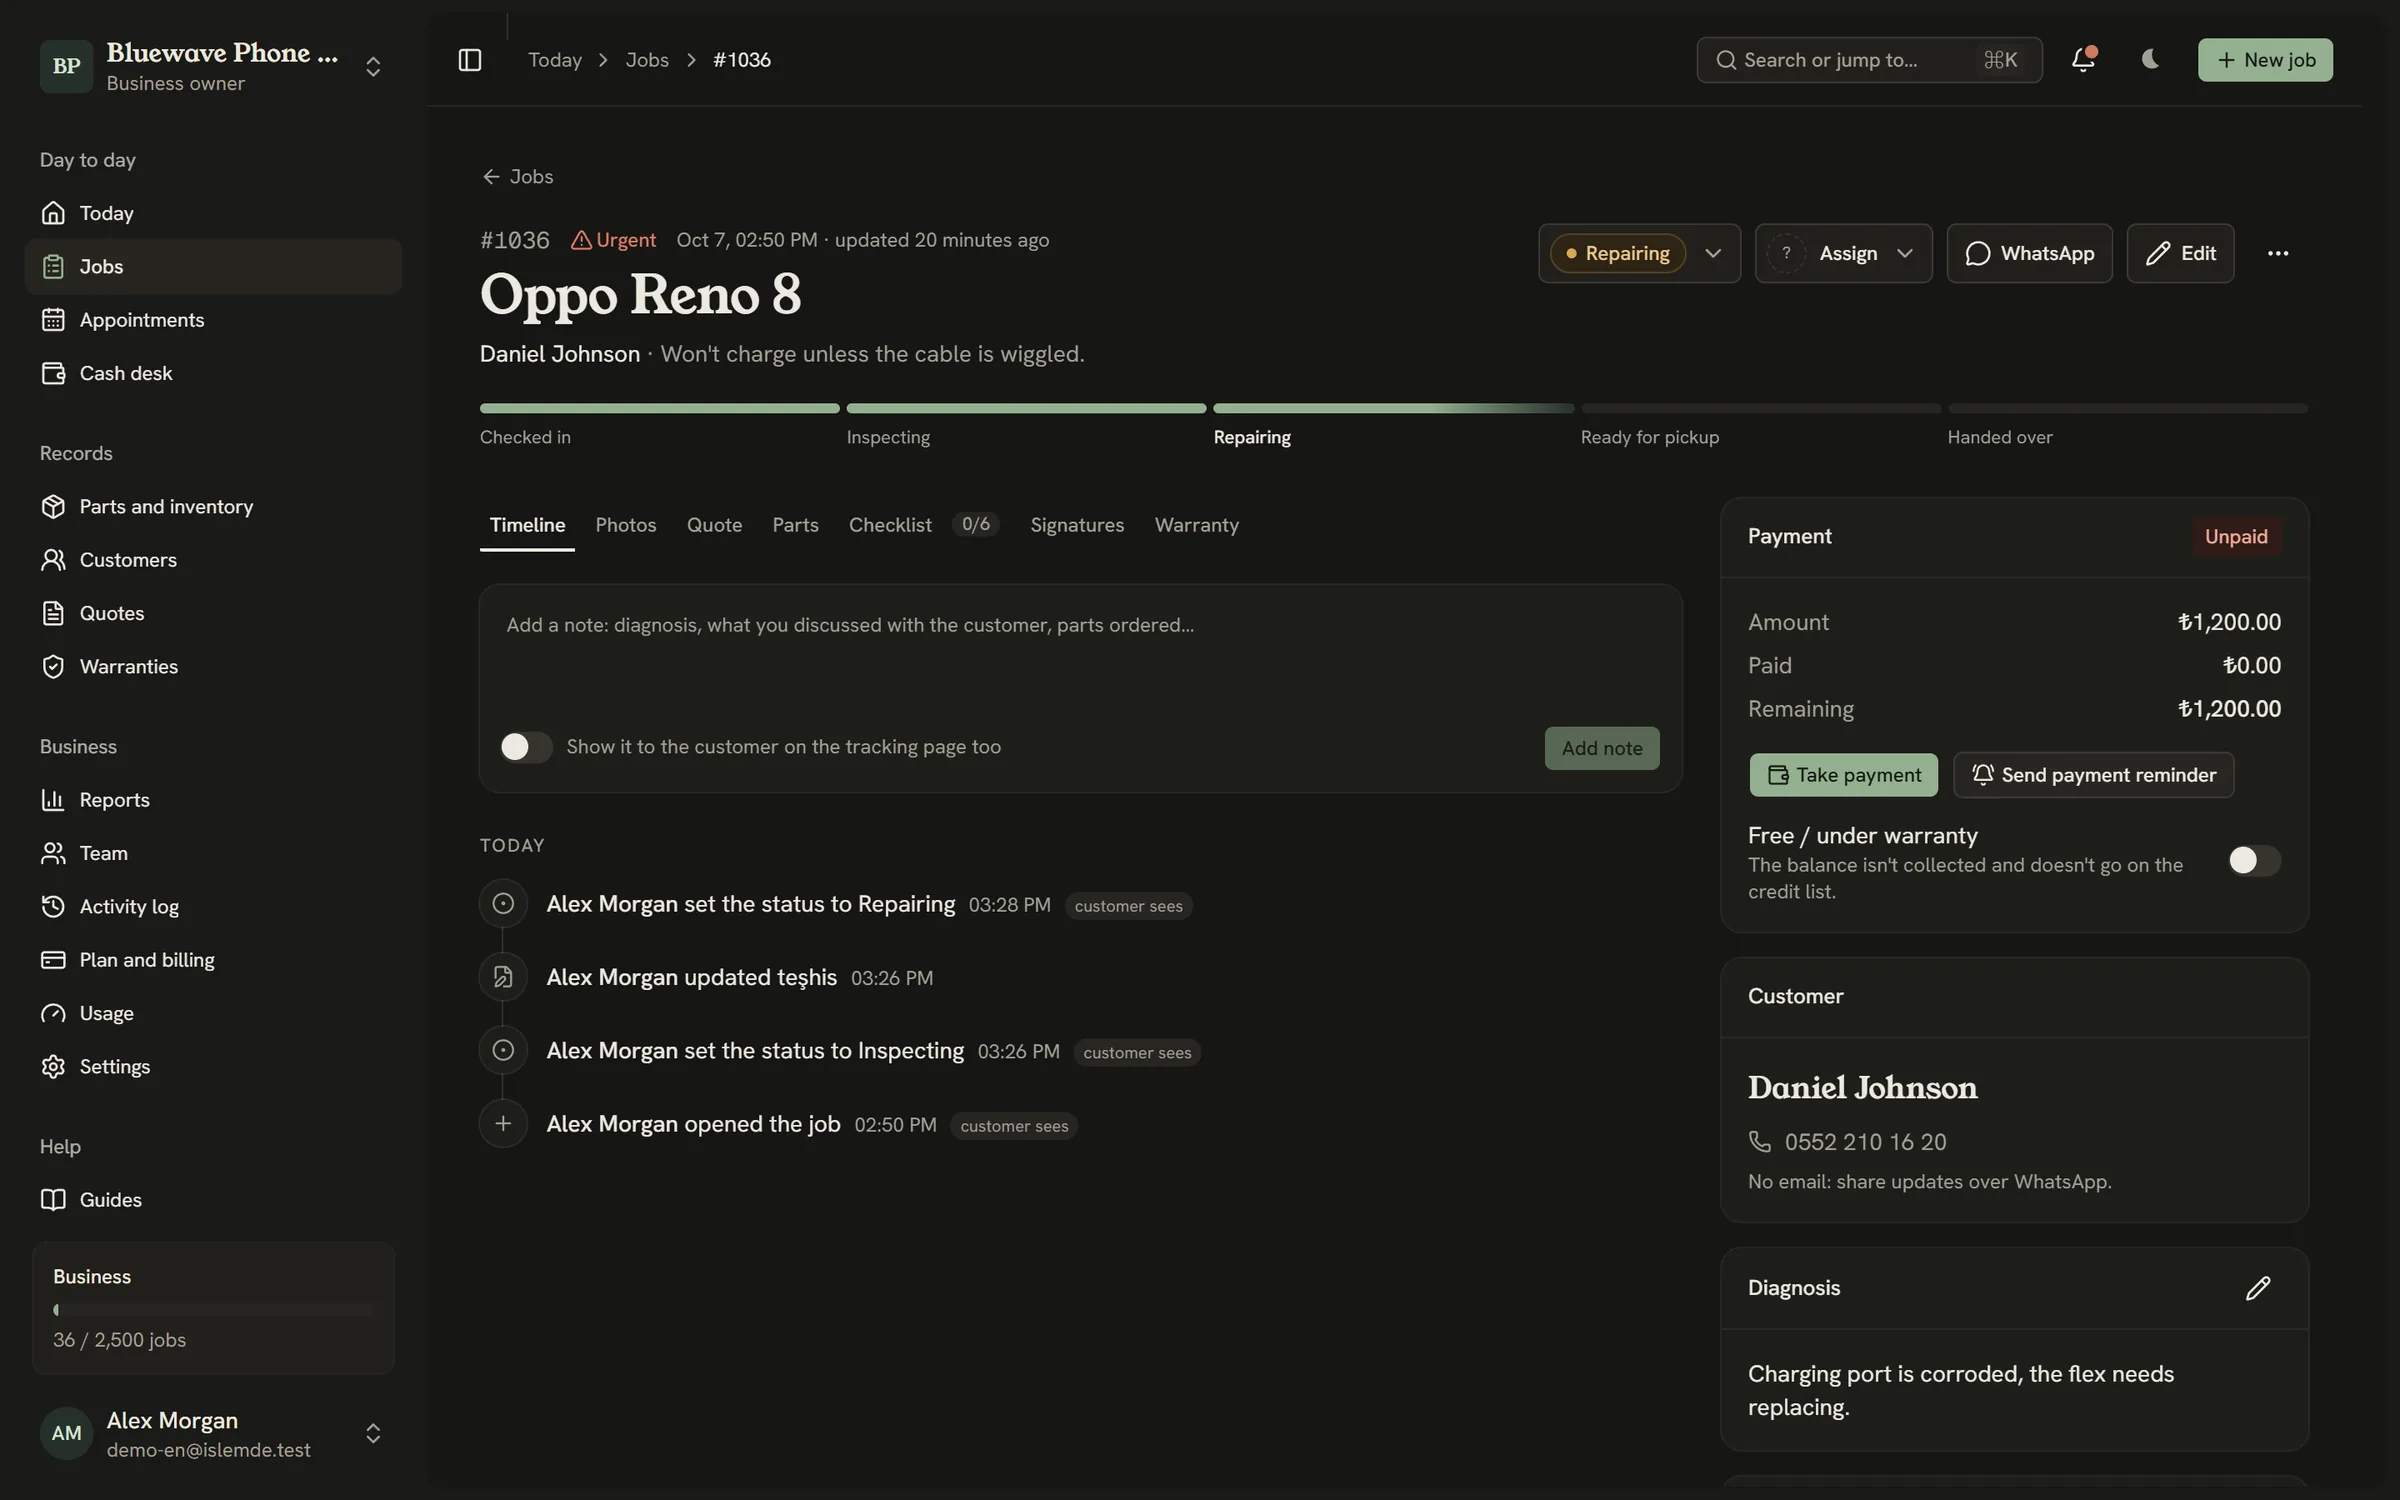Screen dimensions: 2400x1500
Task: Open the three-dot more actions menu
Action: [2277, 253]
